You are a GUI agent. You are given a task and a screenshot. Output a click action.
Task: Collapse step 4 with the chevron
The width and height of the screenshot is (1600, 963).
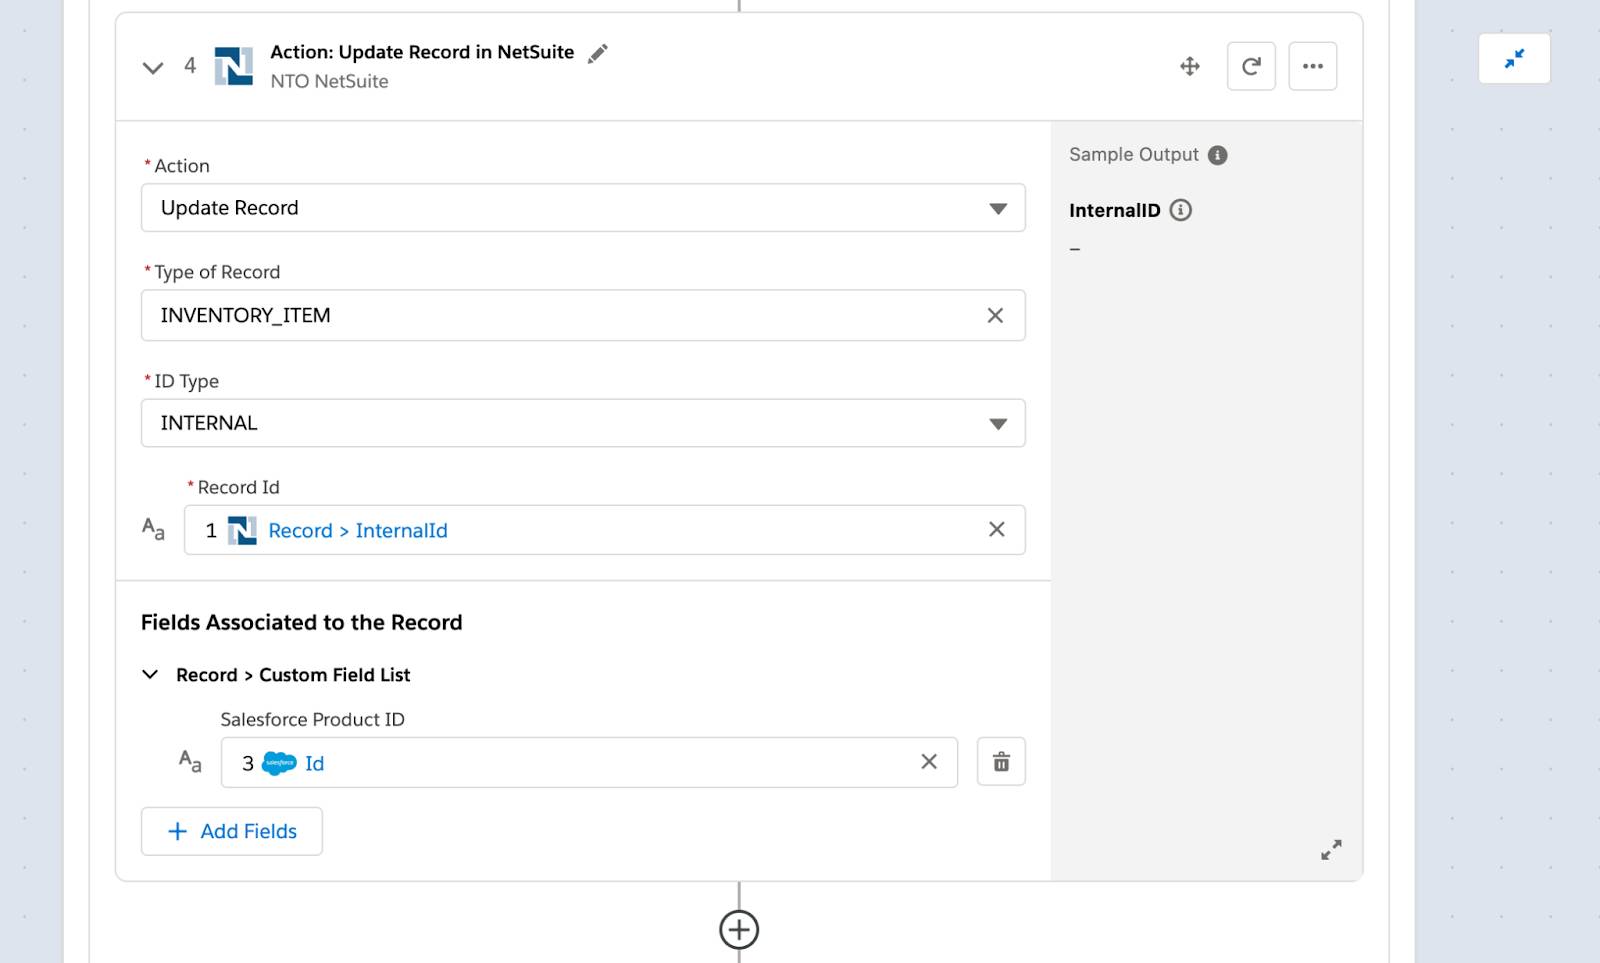point(152,68)
